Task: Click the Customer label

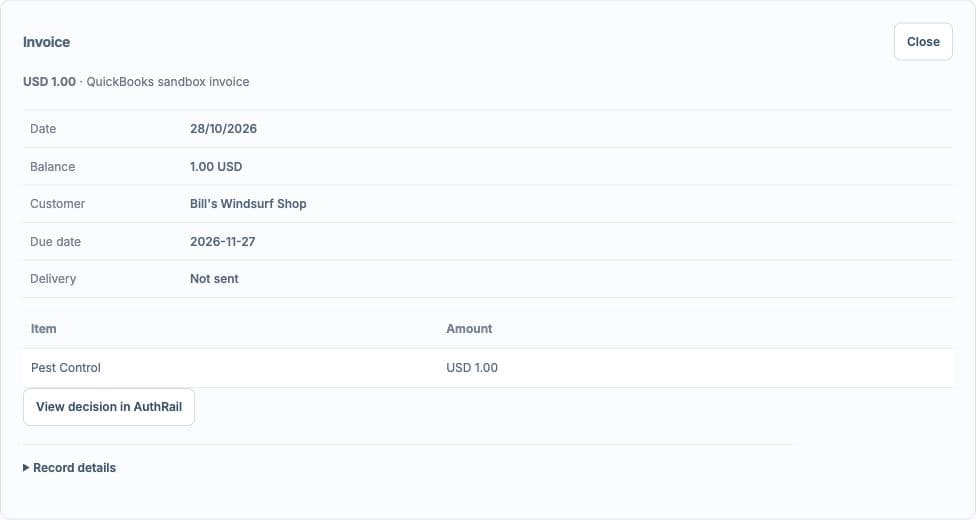Action: tap(57, 204)
